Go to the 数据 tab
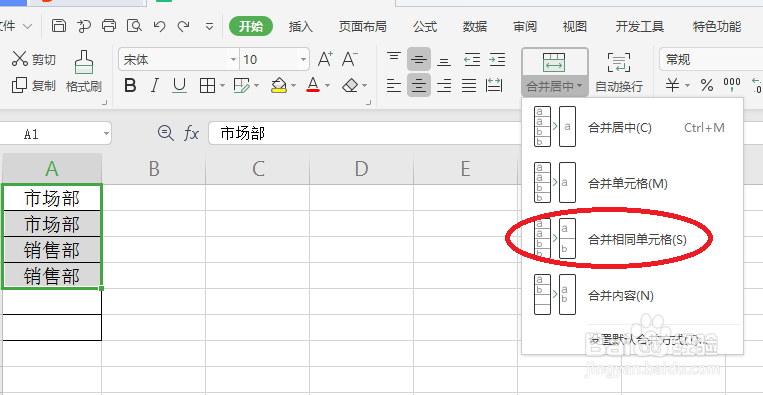The image size is (763, 395). [475, 26]
